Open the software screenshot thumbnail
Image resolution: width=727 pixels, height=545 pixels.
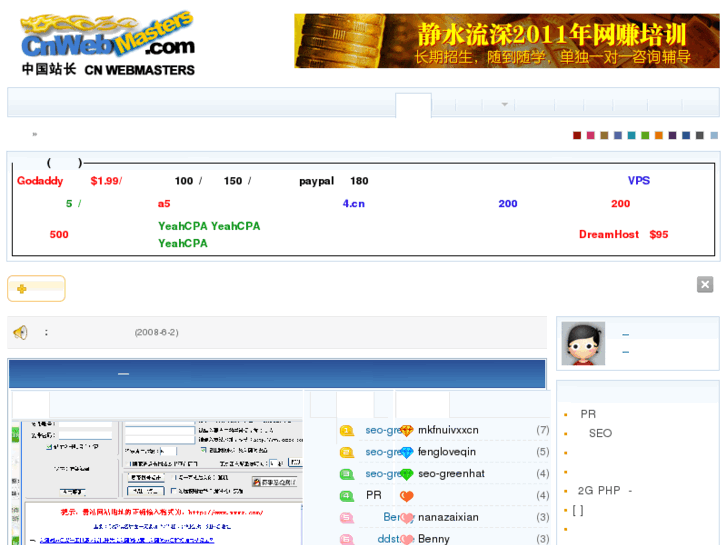(x=157, y=482)
